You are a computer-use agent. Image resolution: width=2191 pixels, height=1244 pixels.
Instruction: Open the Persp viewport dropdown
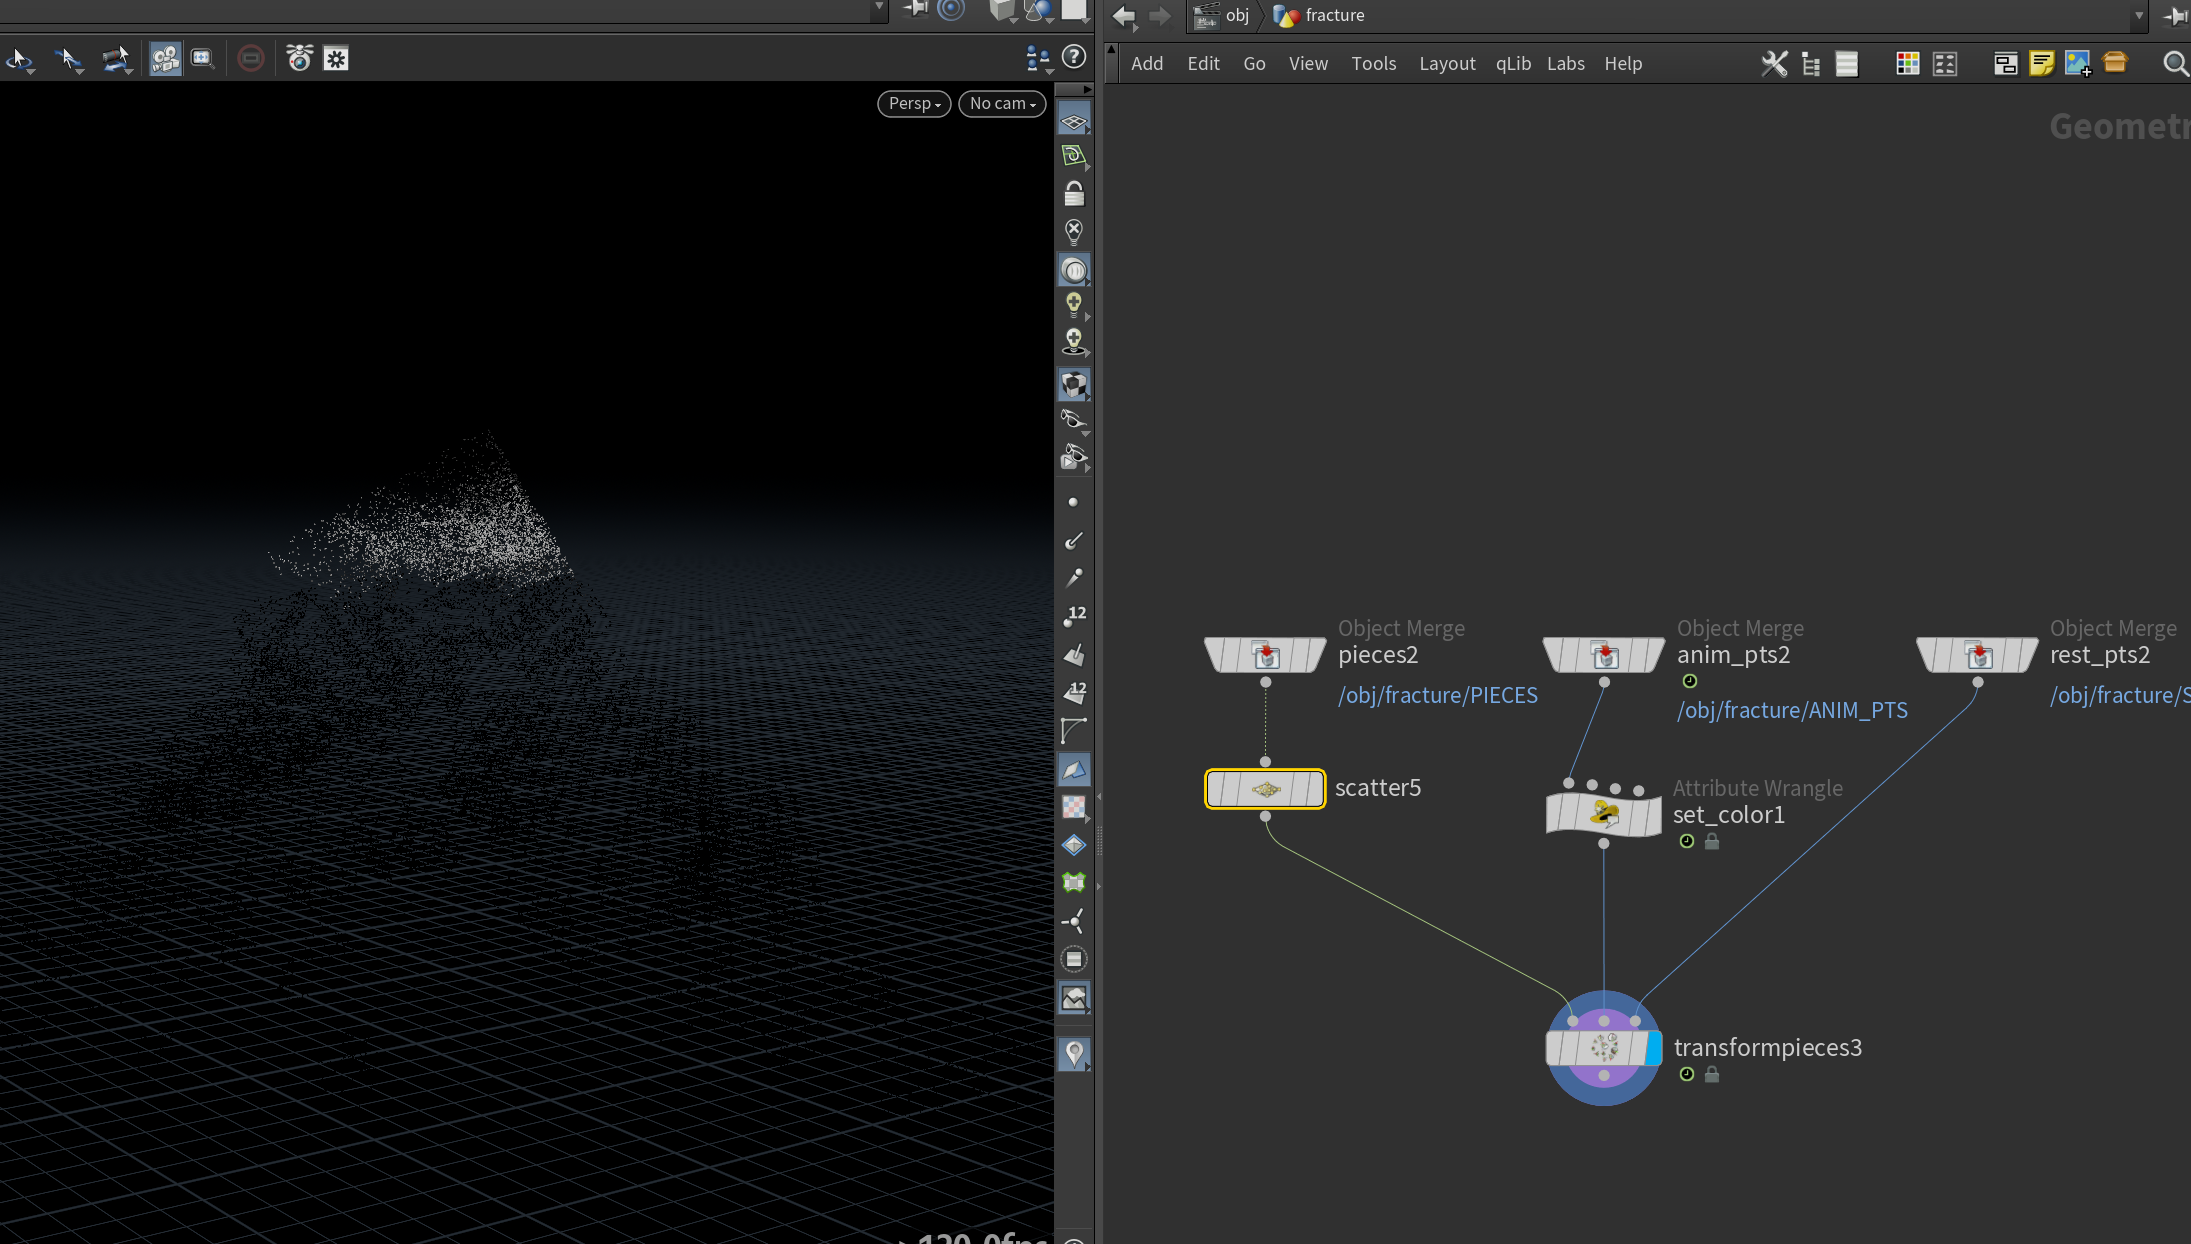pos(914,103)
